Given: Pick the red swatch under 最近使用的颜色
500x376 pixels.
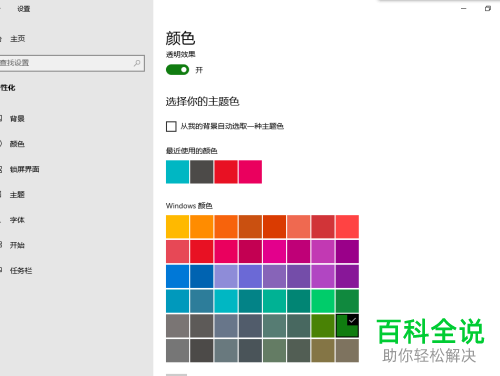Looking at the screenshot, I should pos(226,172).
